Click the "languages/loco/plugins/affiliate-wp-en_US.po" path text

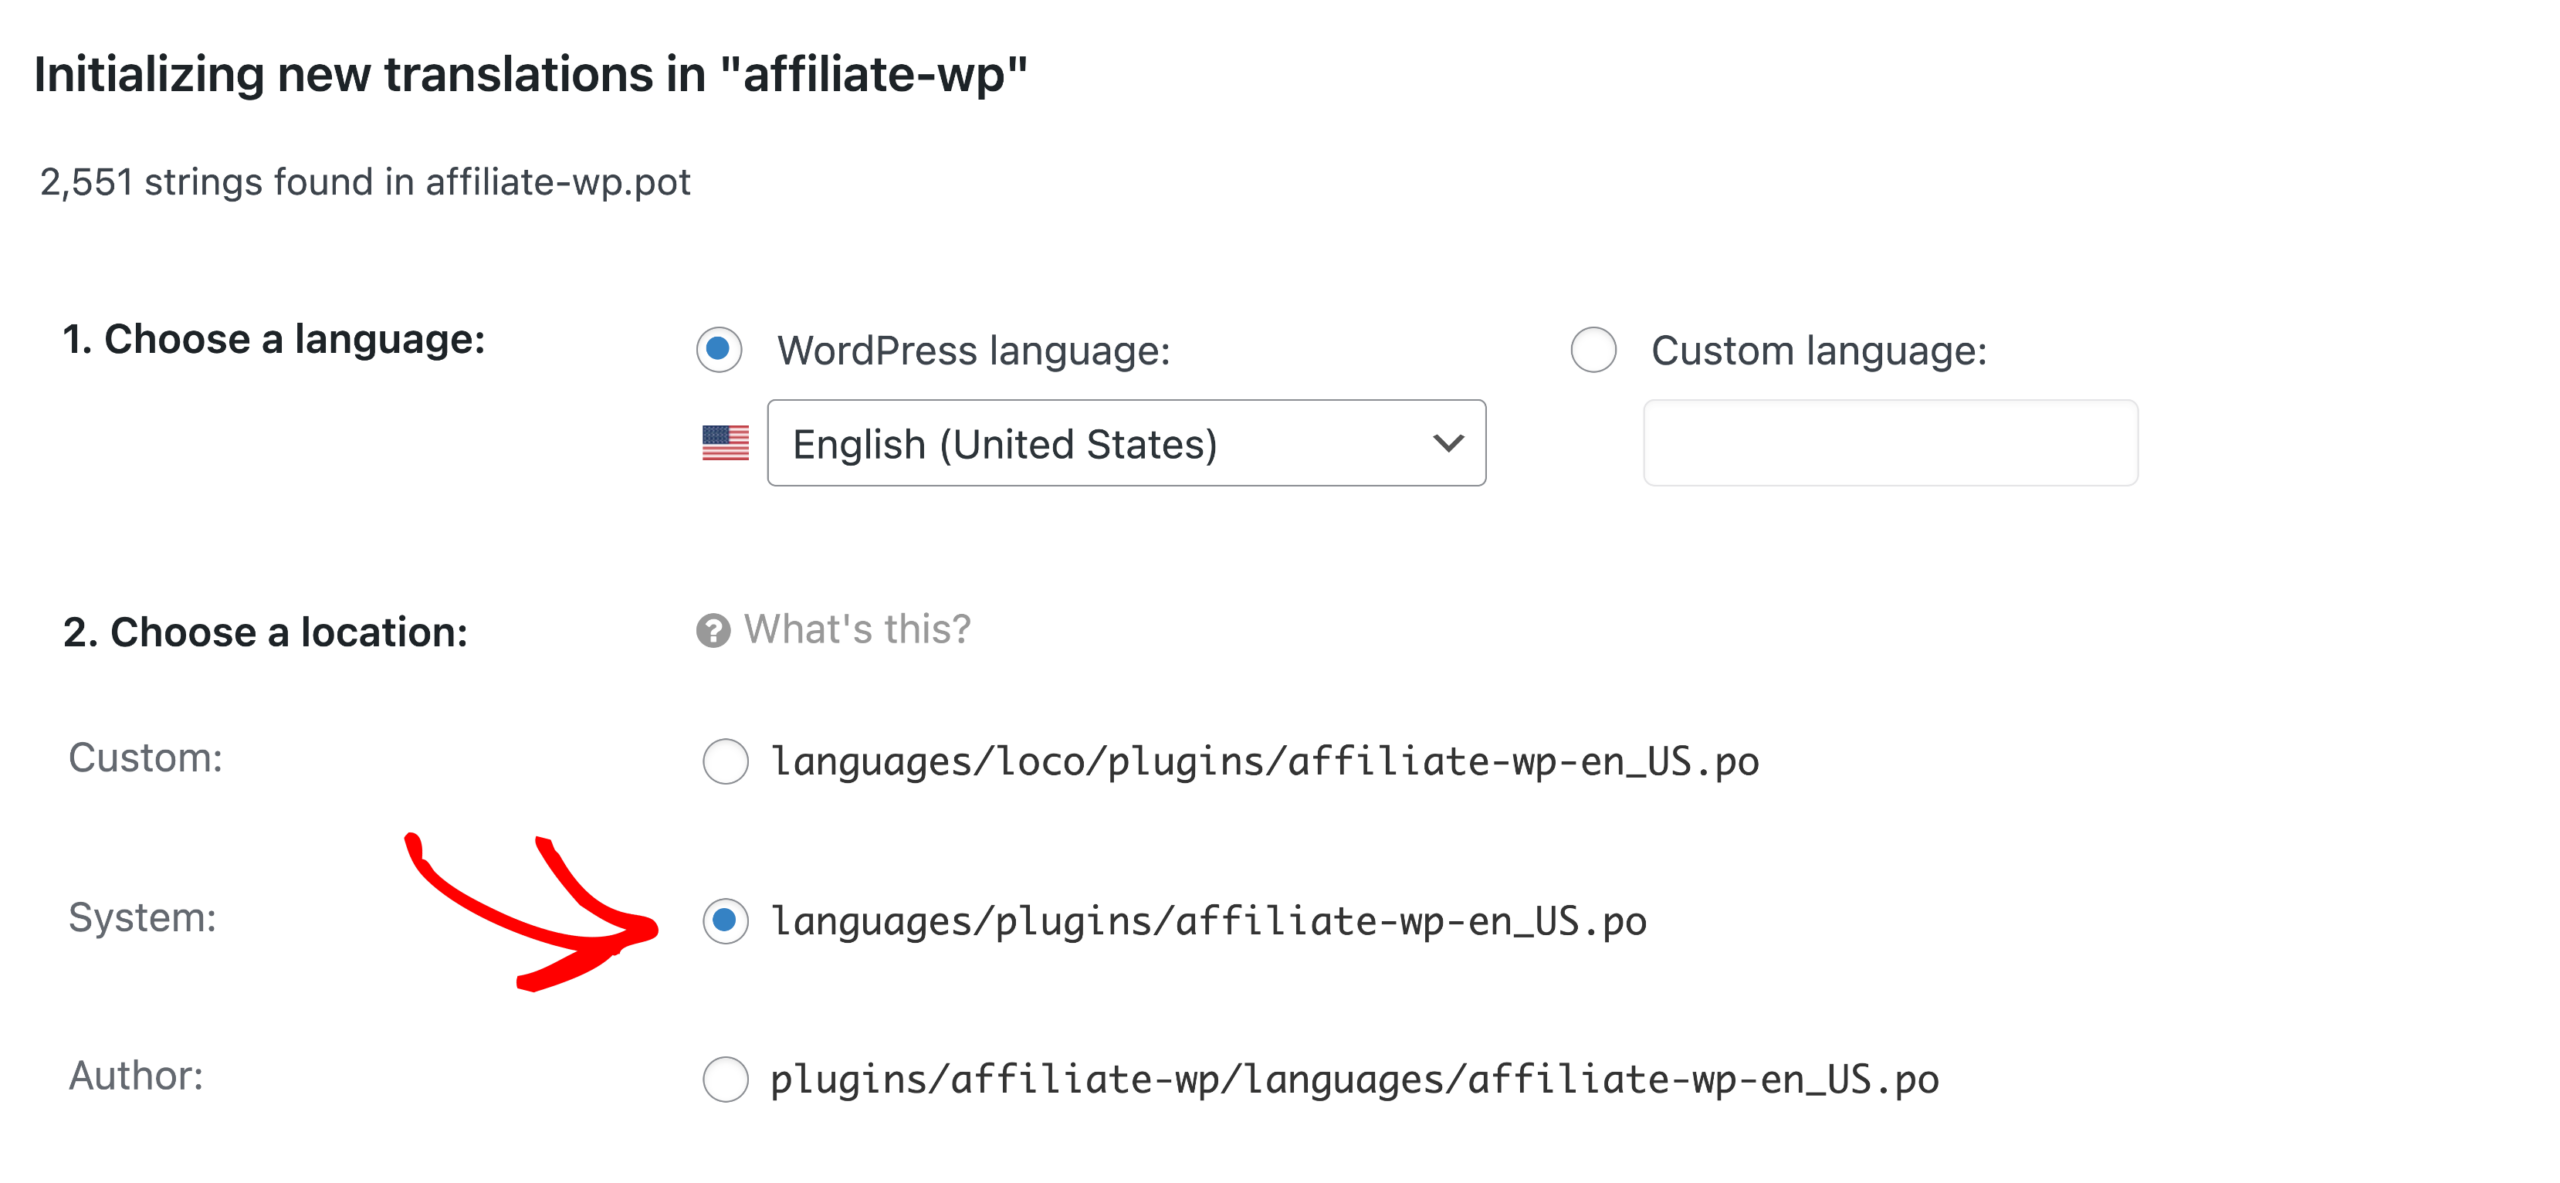pyautogui.click(x=1264, y=762)
